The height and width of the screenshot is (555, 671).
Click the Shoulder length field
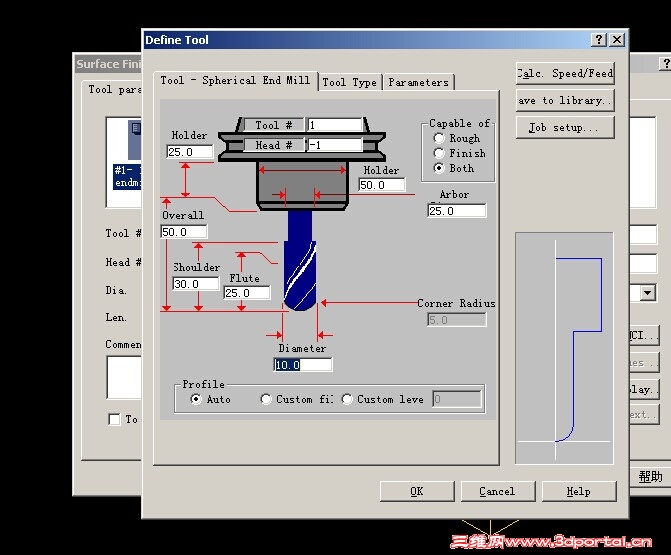pyautogui.click(x=196, y=284)
